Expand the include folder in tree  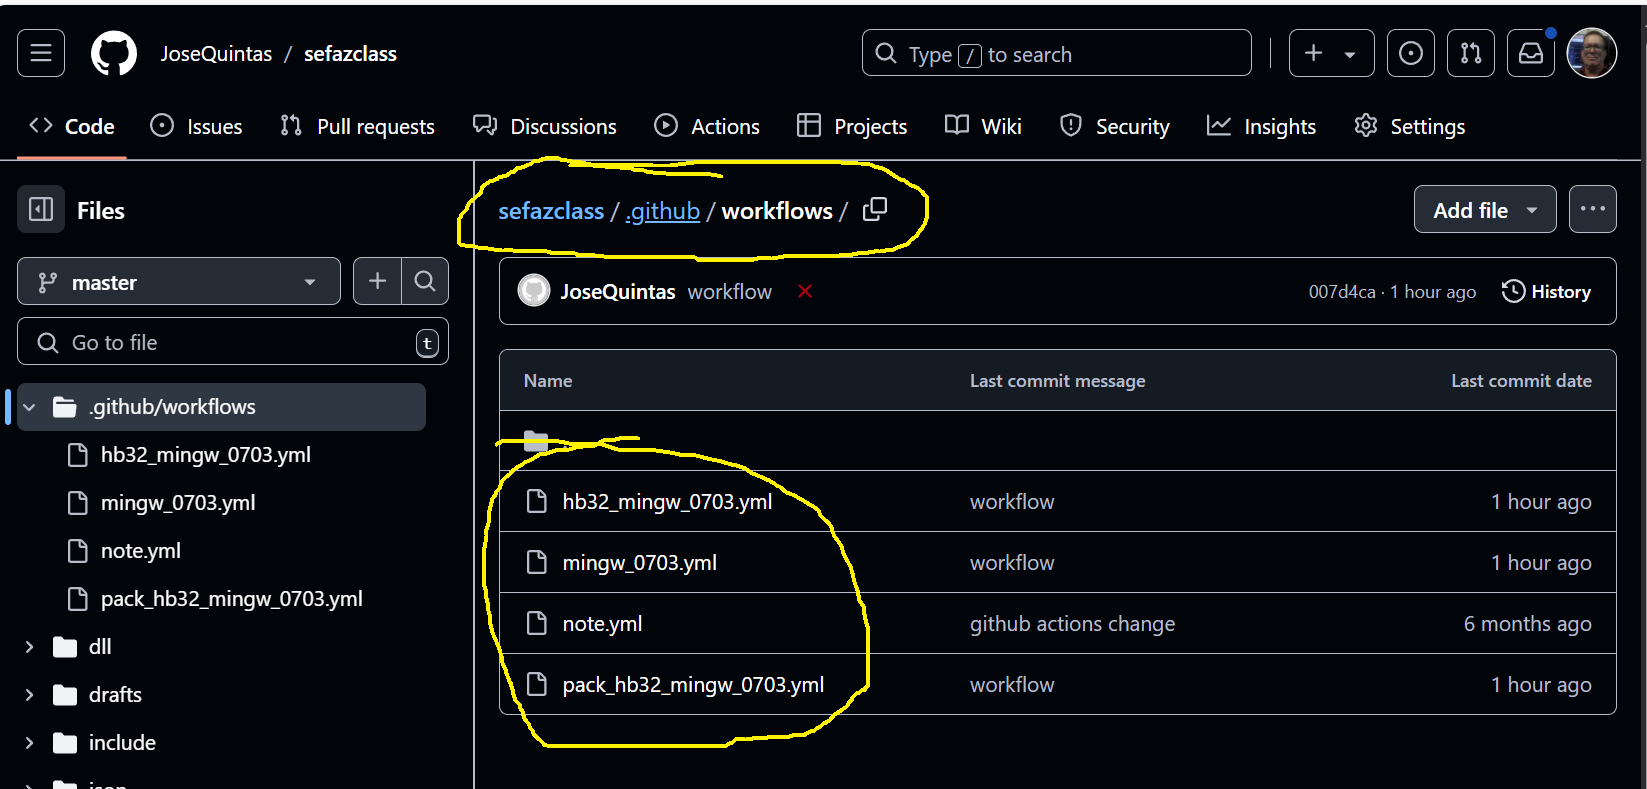pyautogui.click(x=29, y=743)
